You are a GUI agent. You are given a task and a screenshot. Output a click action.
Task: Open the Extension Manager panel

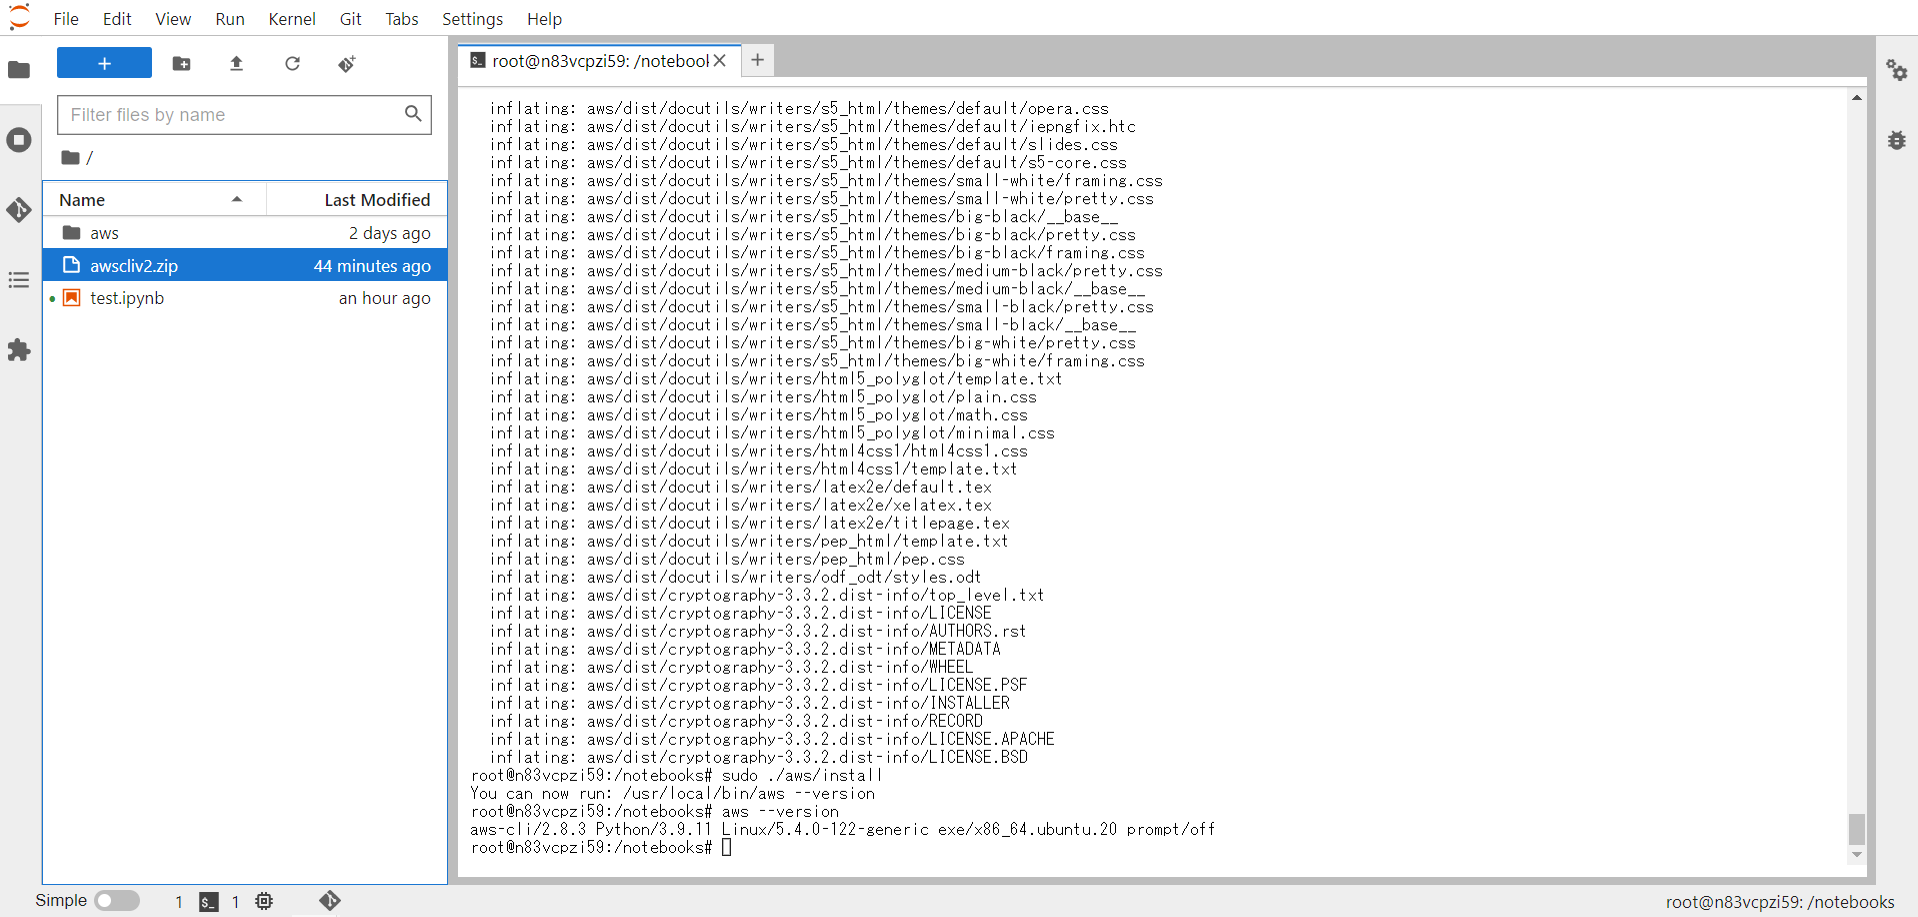coord(19,350)
